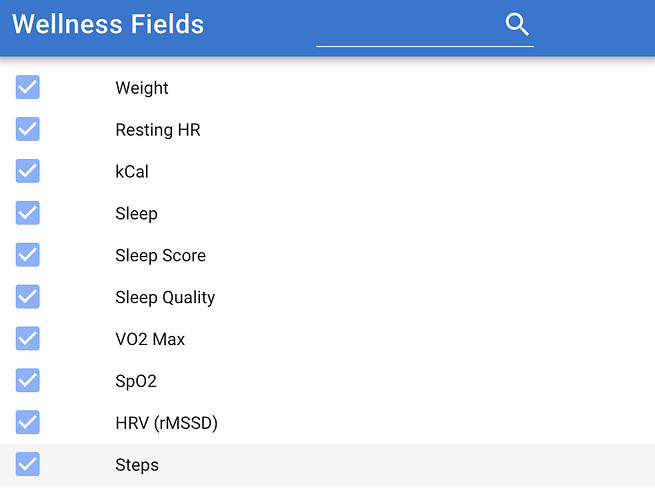Disable the kCal field checkbox
The height and width of the screenshot is (500, 655).
(x=28, y=171)
